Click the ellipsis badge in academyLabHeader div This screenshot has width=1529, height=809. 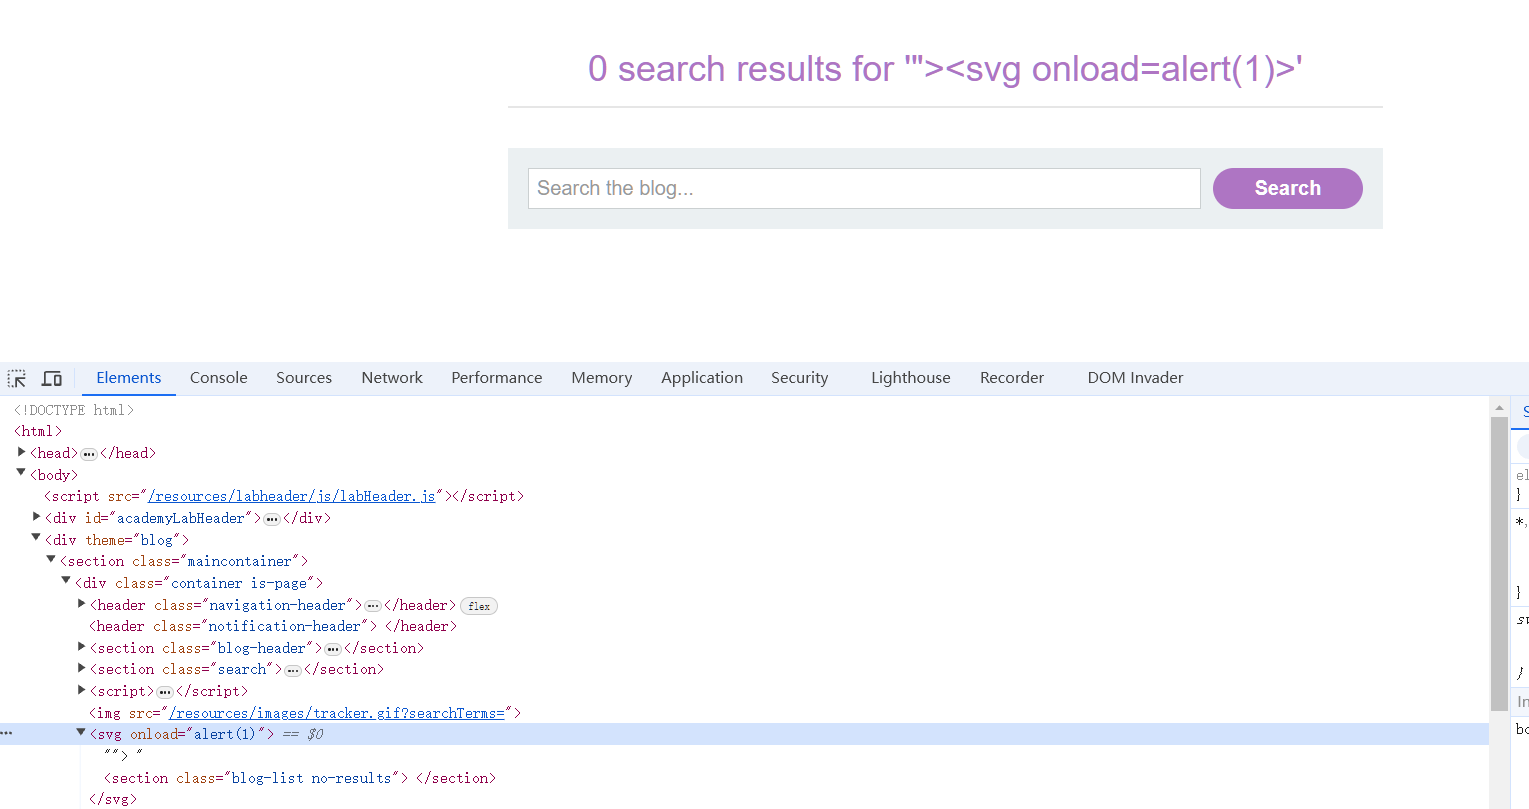pos(272,519)
